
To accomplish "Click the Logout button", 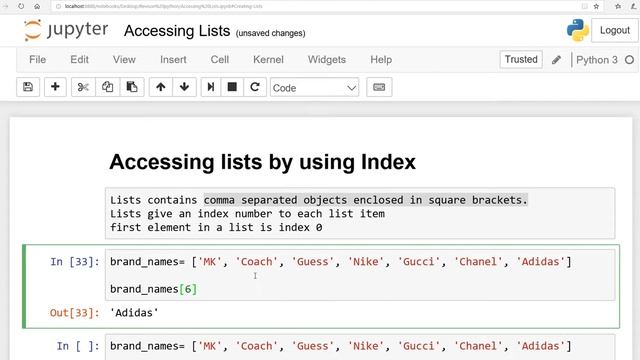I will (614, 31).
